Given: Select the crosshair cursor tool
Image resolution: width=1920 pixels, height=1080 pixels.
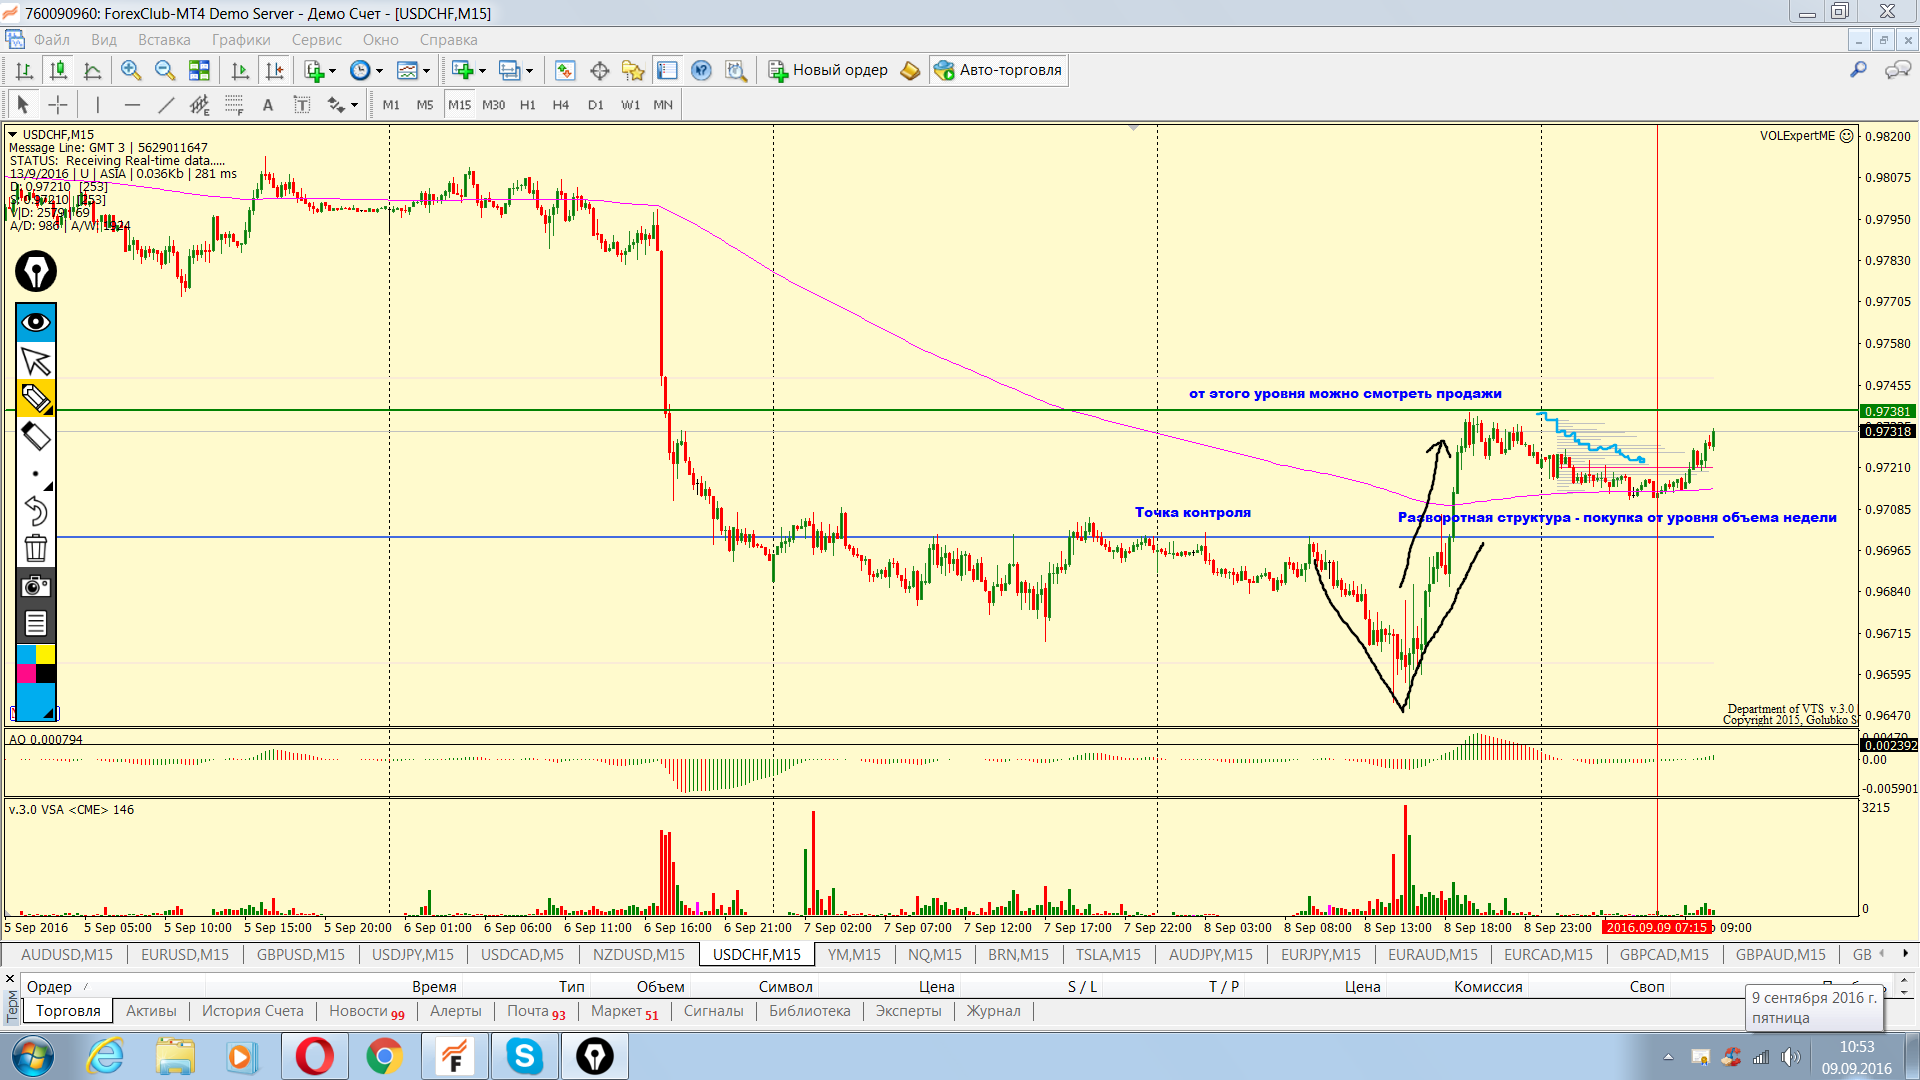Looking at the screenshot, I should pyautogui.click(x=58, y=105).
